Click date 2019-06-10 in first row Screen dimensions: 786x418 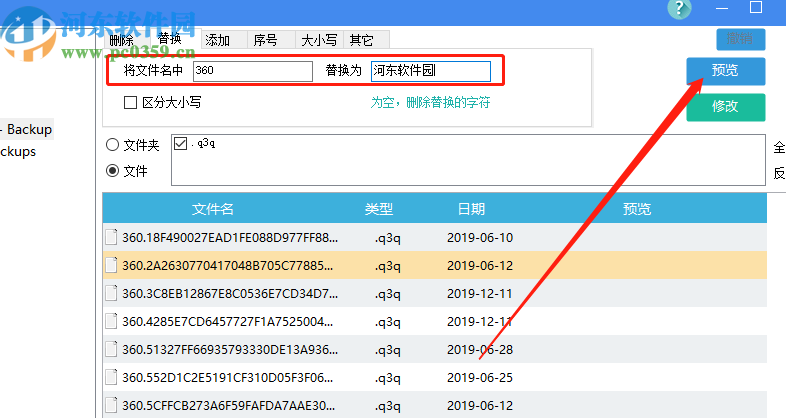click(480, 238)
